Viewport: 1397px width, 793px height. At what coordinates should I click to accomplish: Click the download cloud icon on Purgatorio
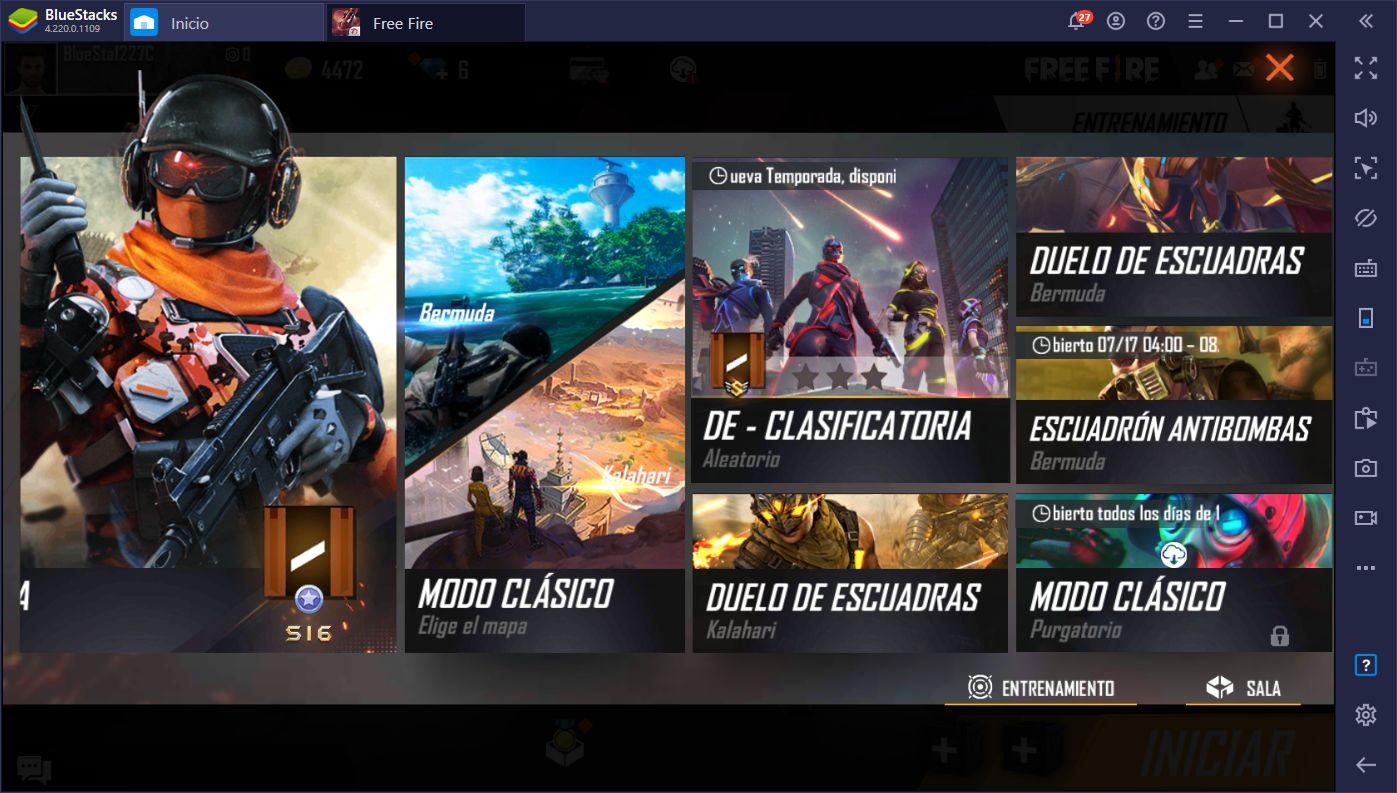[1174, 553]
